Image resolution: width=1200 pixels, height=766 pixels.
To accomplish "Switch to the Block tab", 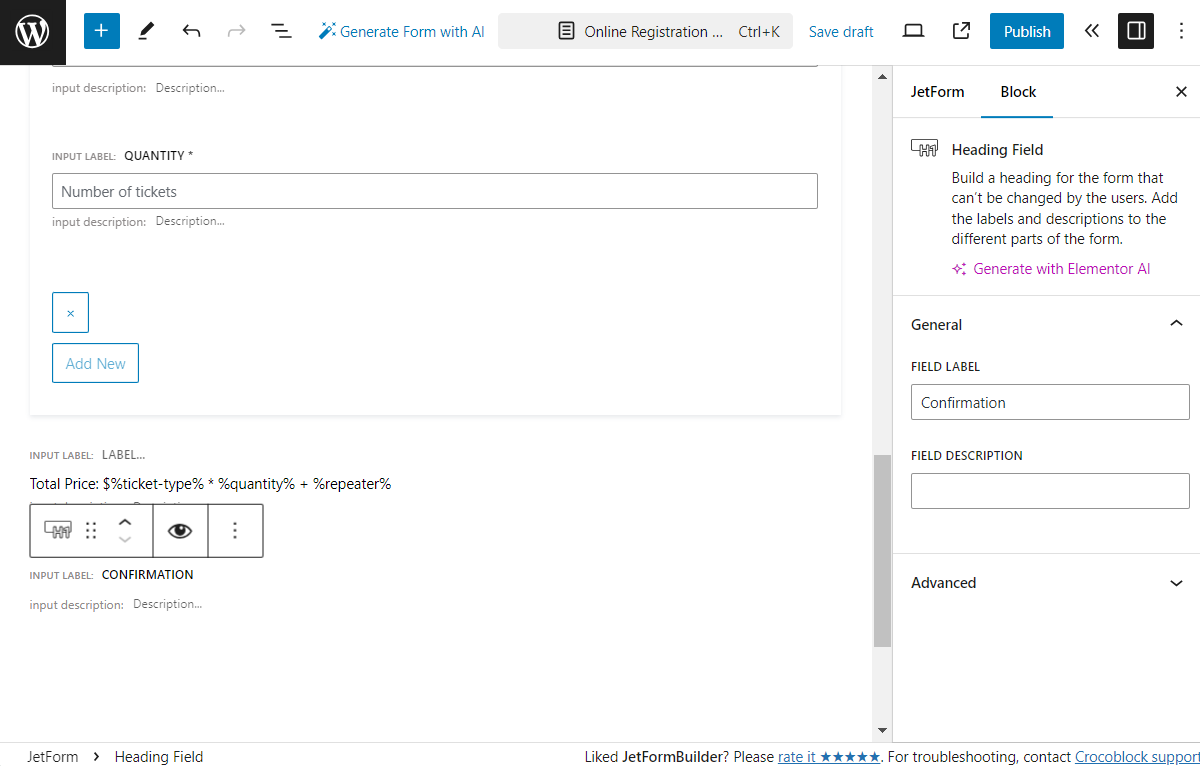I will (x=1018, y=92).
